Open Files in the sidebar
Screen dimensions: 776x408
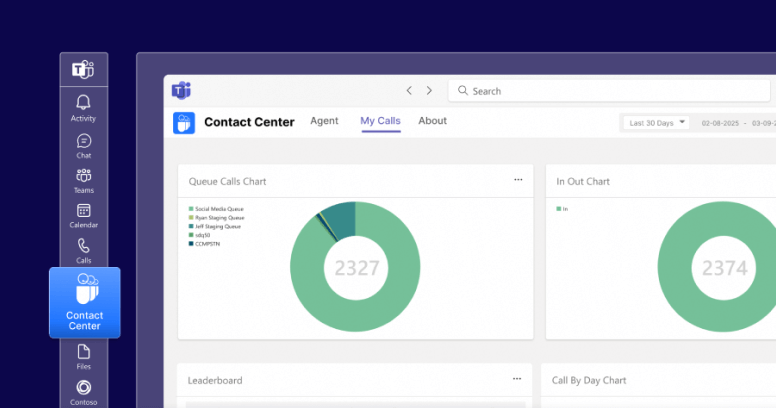click(84, 356)
